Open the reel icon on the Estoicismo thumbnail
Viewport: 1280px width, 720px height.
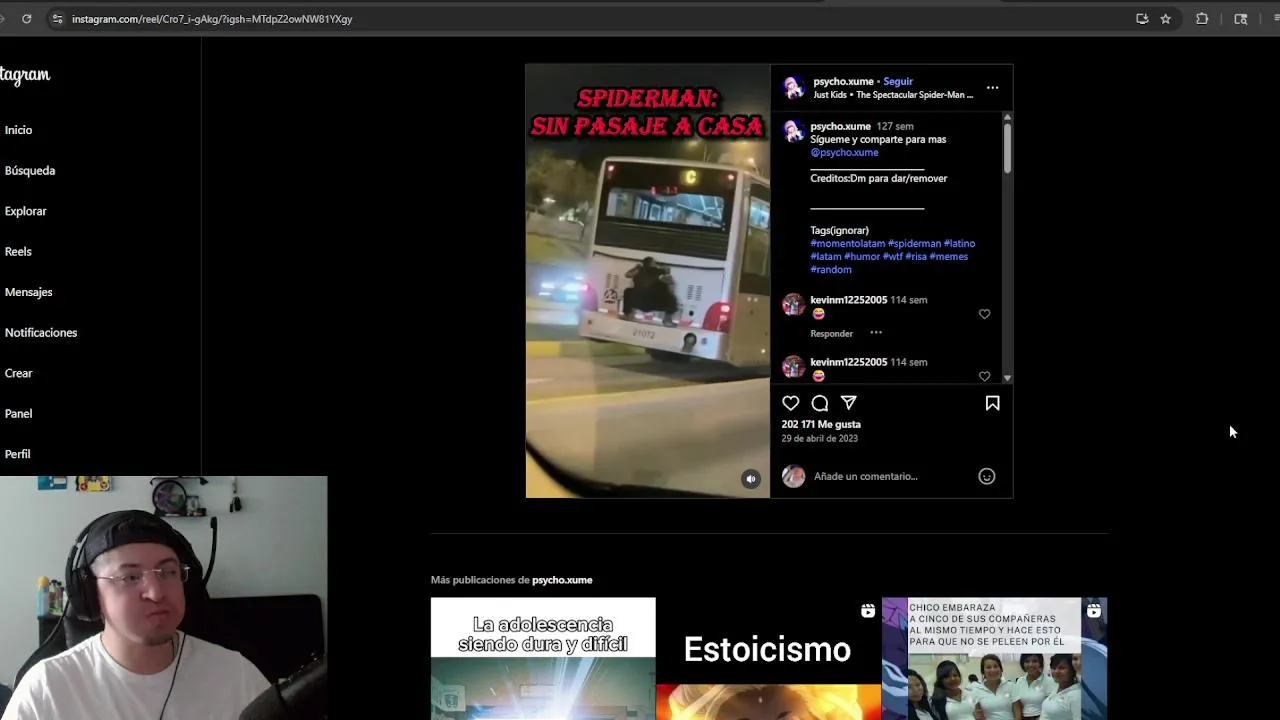click(868, 611)
